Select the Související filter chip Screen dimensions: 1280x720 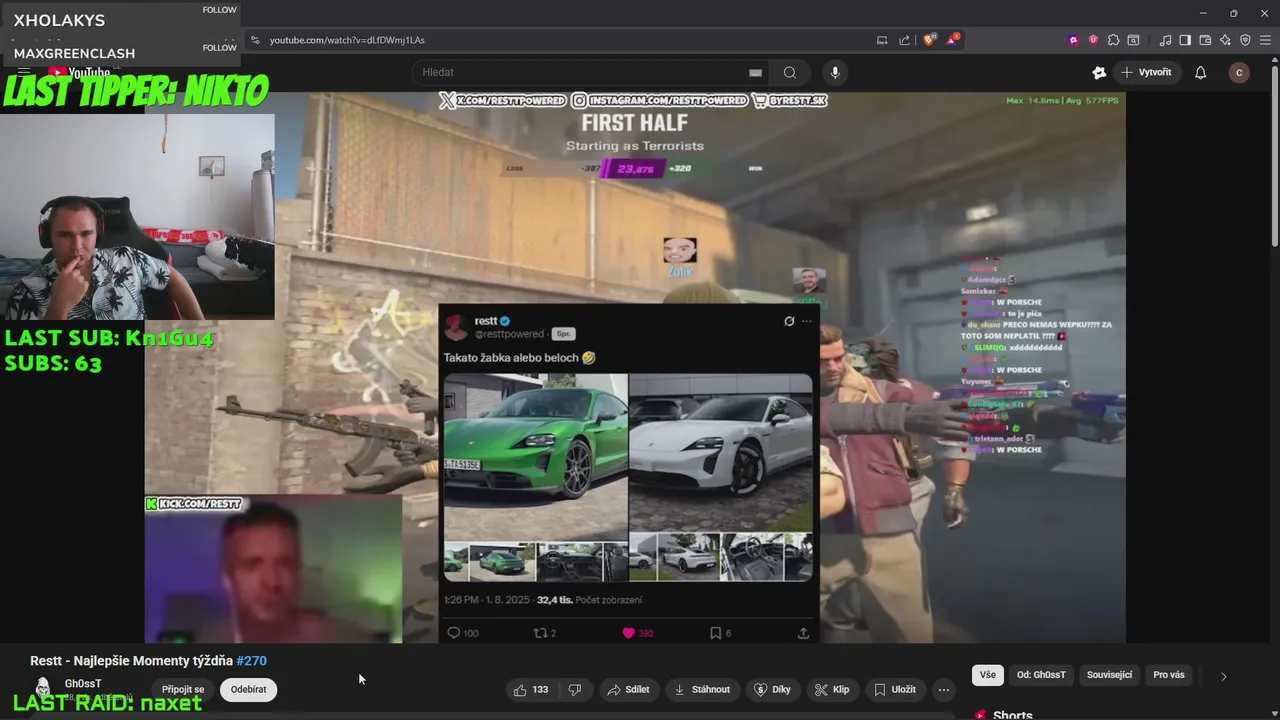1109,675
